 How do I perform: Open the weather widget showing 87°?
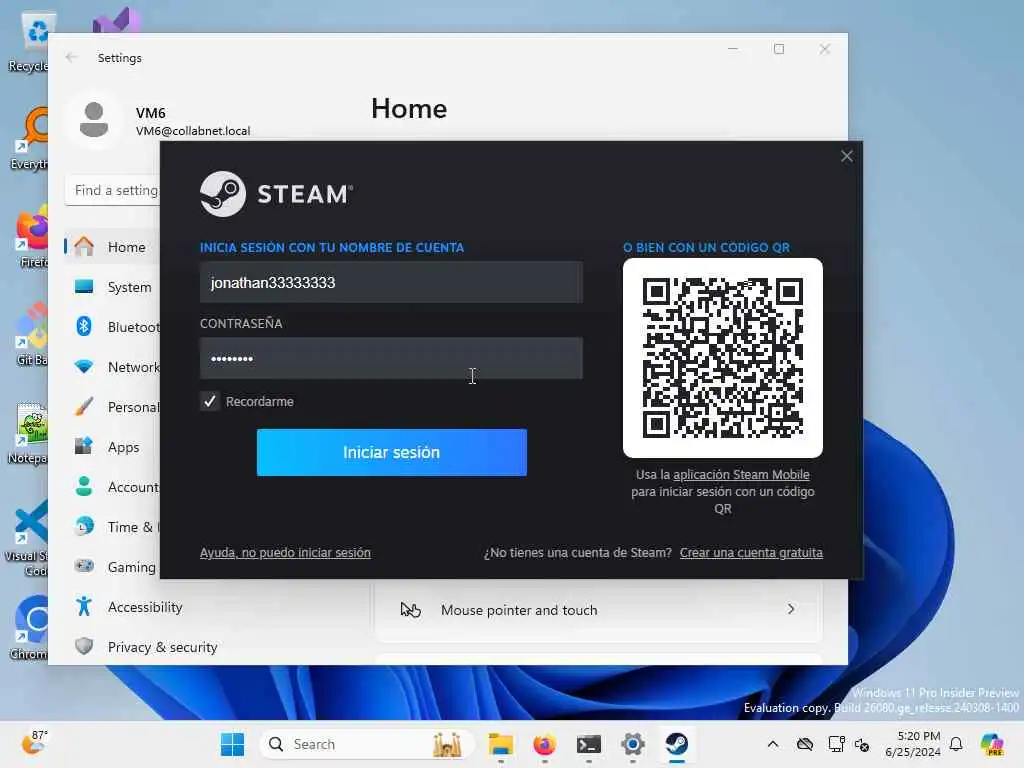click(34, 743)
